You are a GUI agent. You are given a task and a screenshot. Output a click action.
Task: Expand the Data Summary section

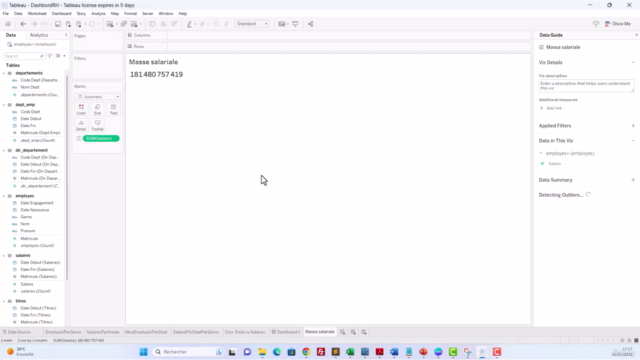pos(633,180)
